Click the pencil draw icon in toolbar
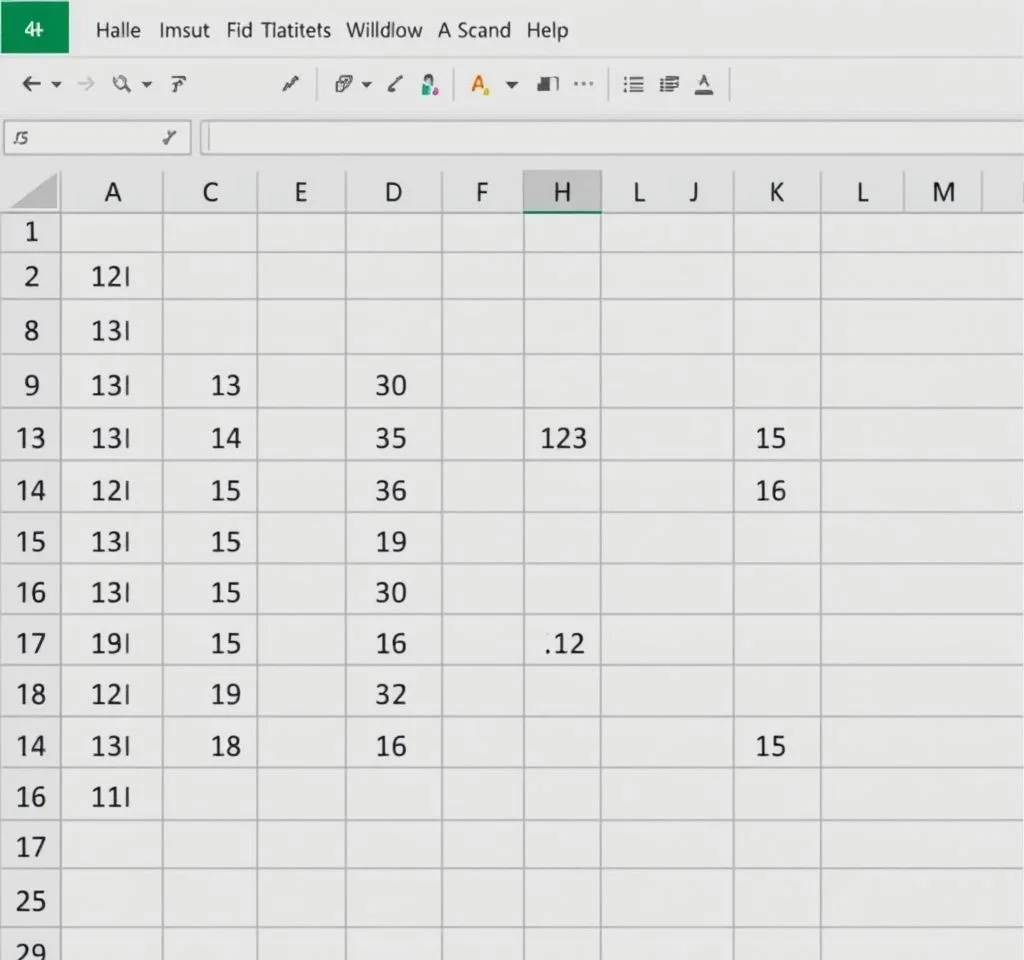The image size is (1024, 960). 291,85
